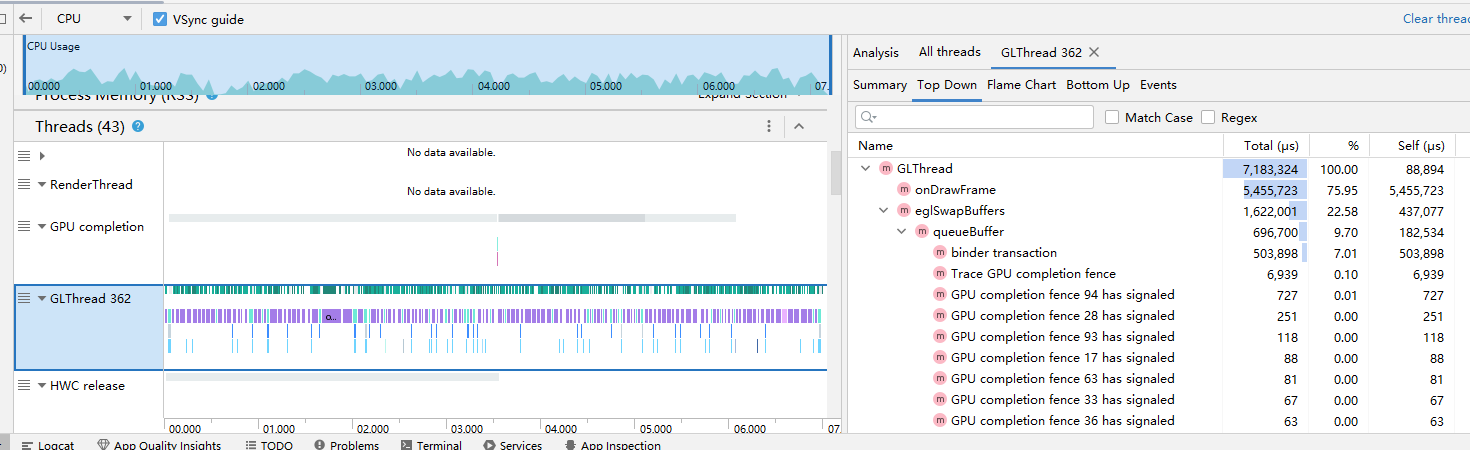Expand the unnamed first thread row

pos(42,156)
